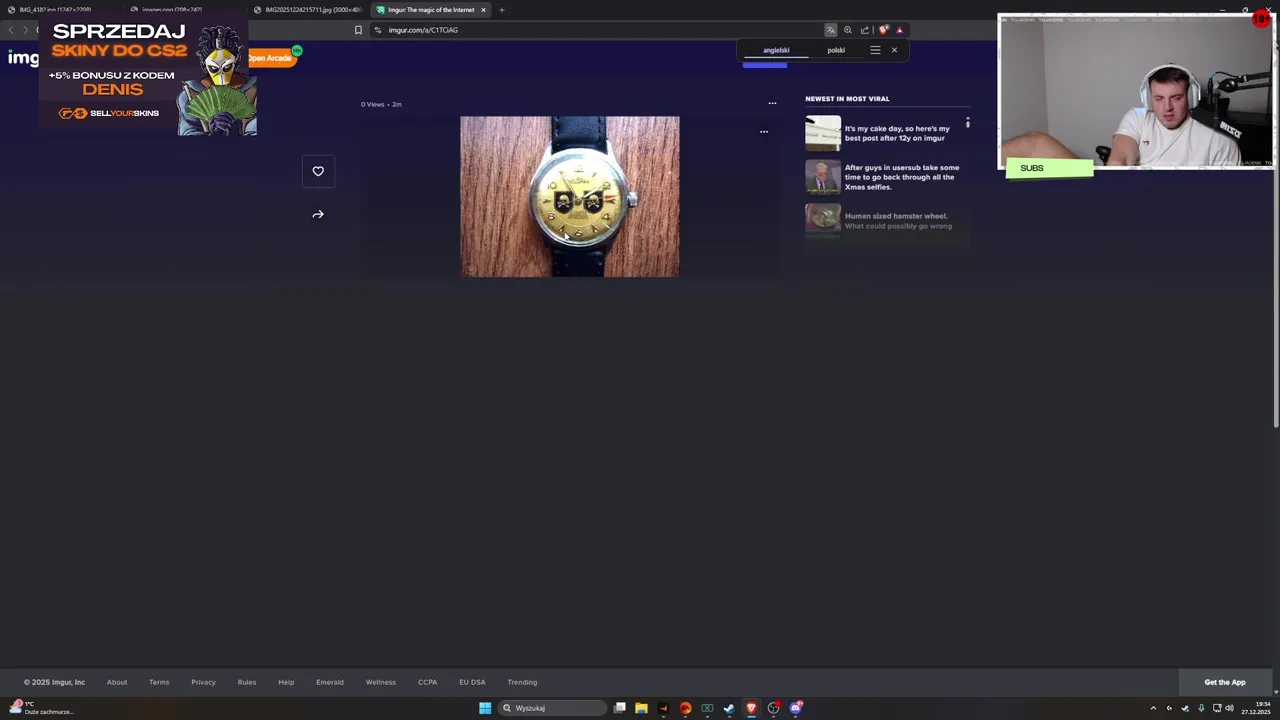Select angielski tab in translate popup

776,50
